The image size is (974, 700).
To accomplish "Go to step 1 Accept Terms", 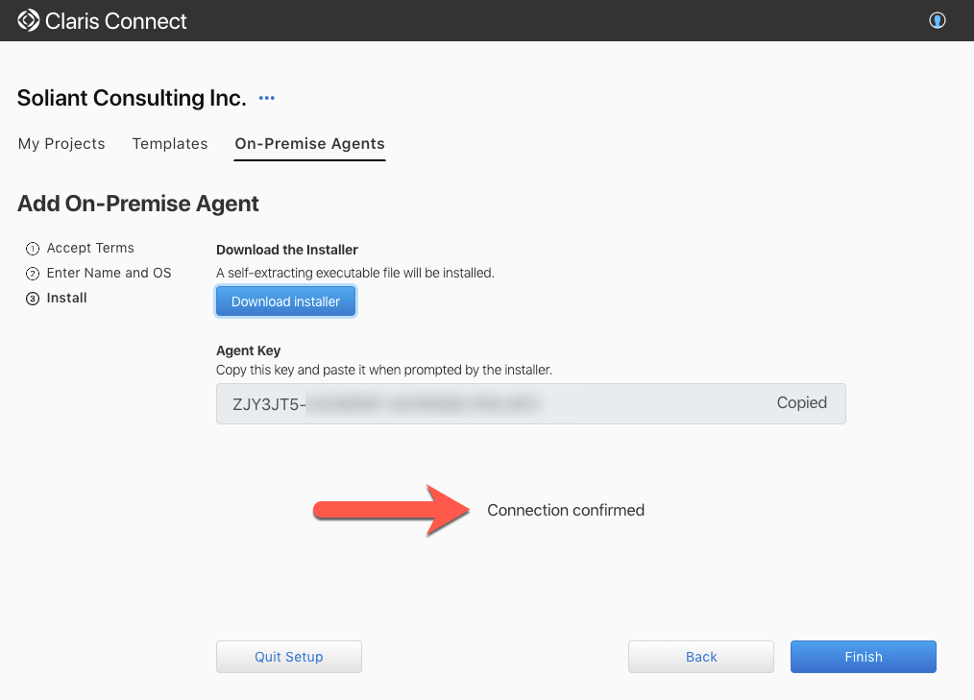I will pos(80,248).
